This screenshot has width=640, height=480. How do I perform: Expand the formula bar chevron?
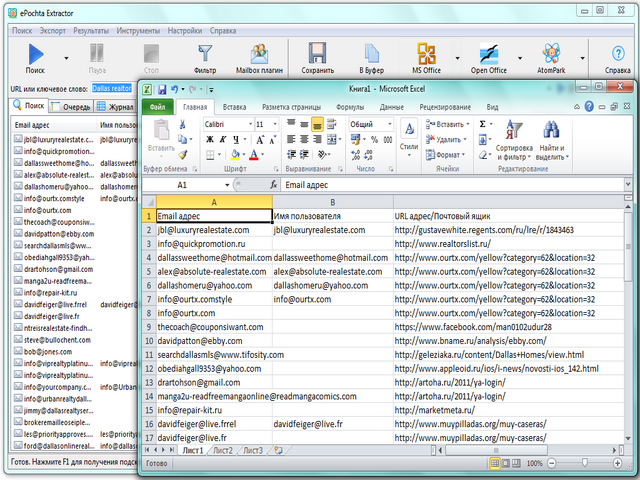[628, 184]
